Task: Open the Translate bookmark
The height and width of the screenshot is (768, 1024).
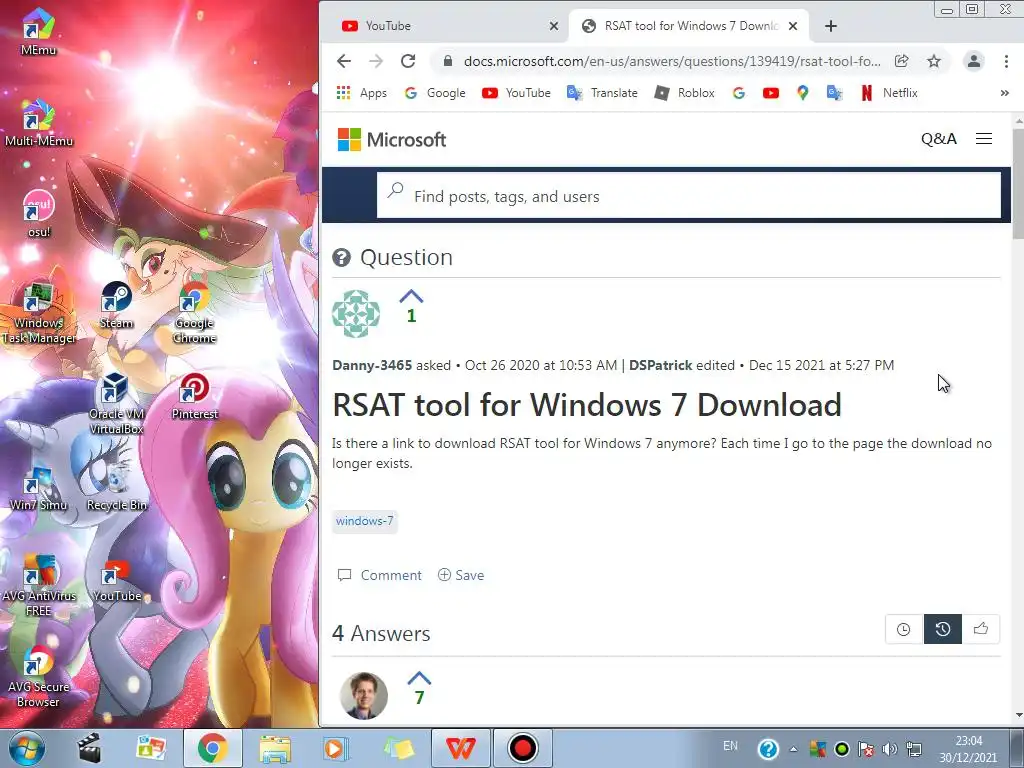Action: click(x=602, y=93)
